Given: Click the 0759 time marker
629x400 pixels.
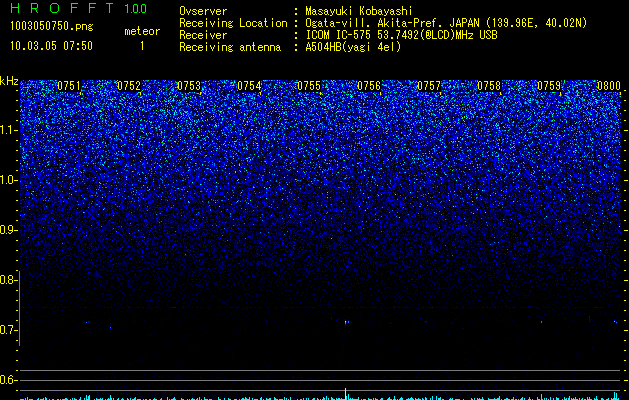Looking at the screenshot, I should (x=549, y=86).
